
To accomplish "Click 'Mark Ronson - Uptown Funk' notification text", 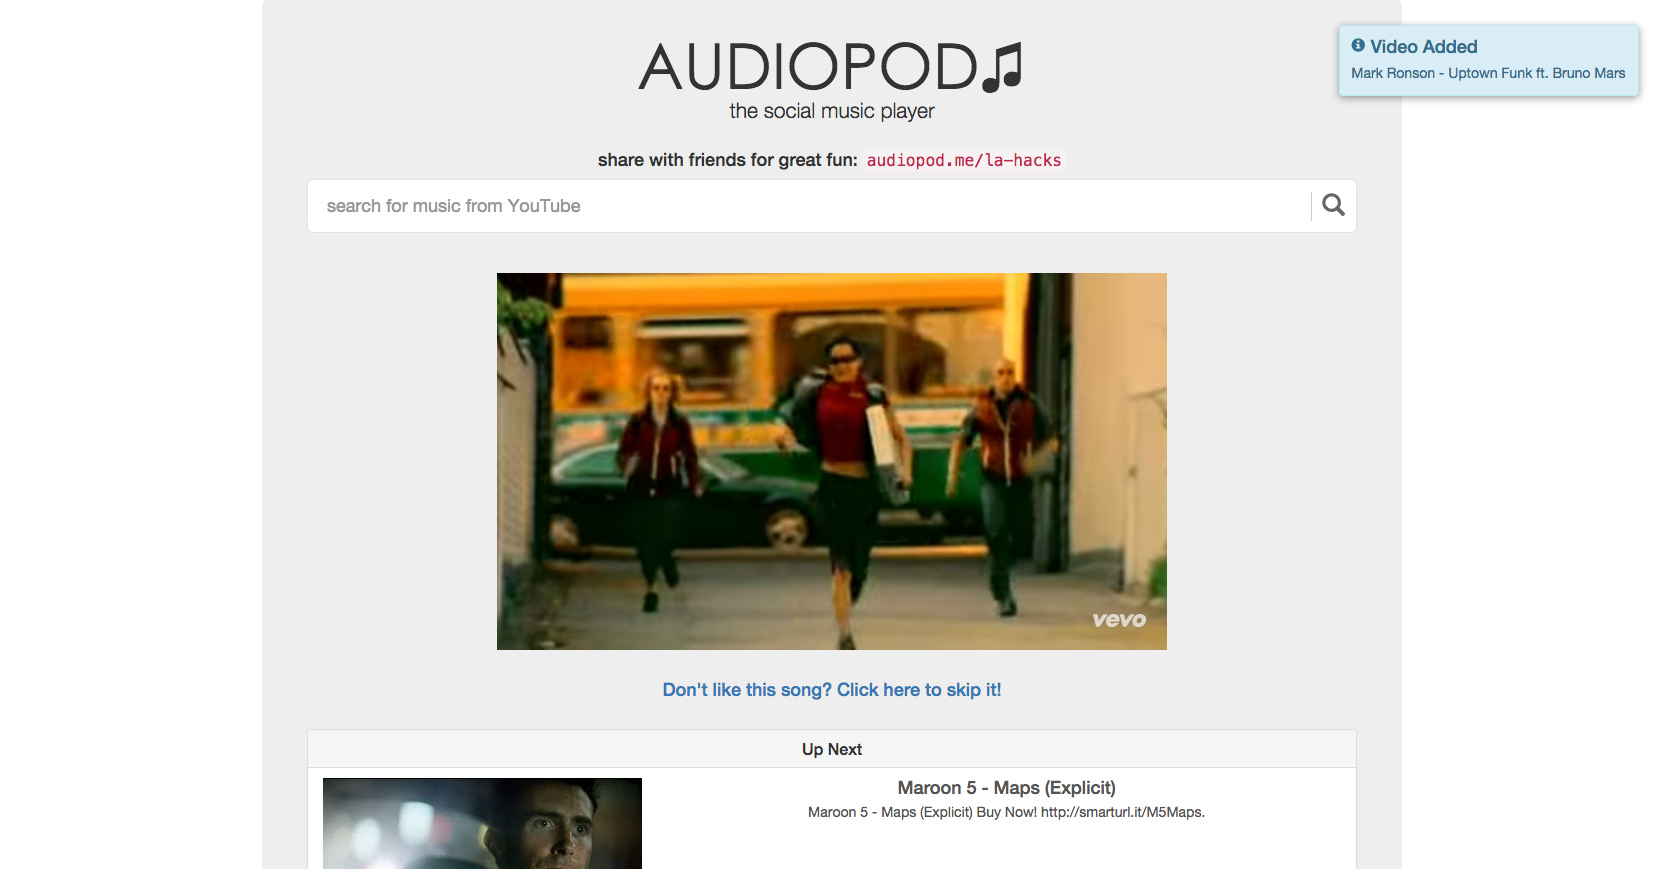I will [x=1488, y=73].
